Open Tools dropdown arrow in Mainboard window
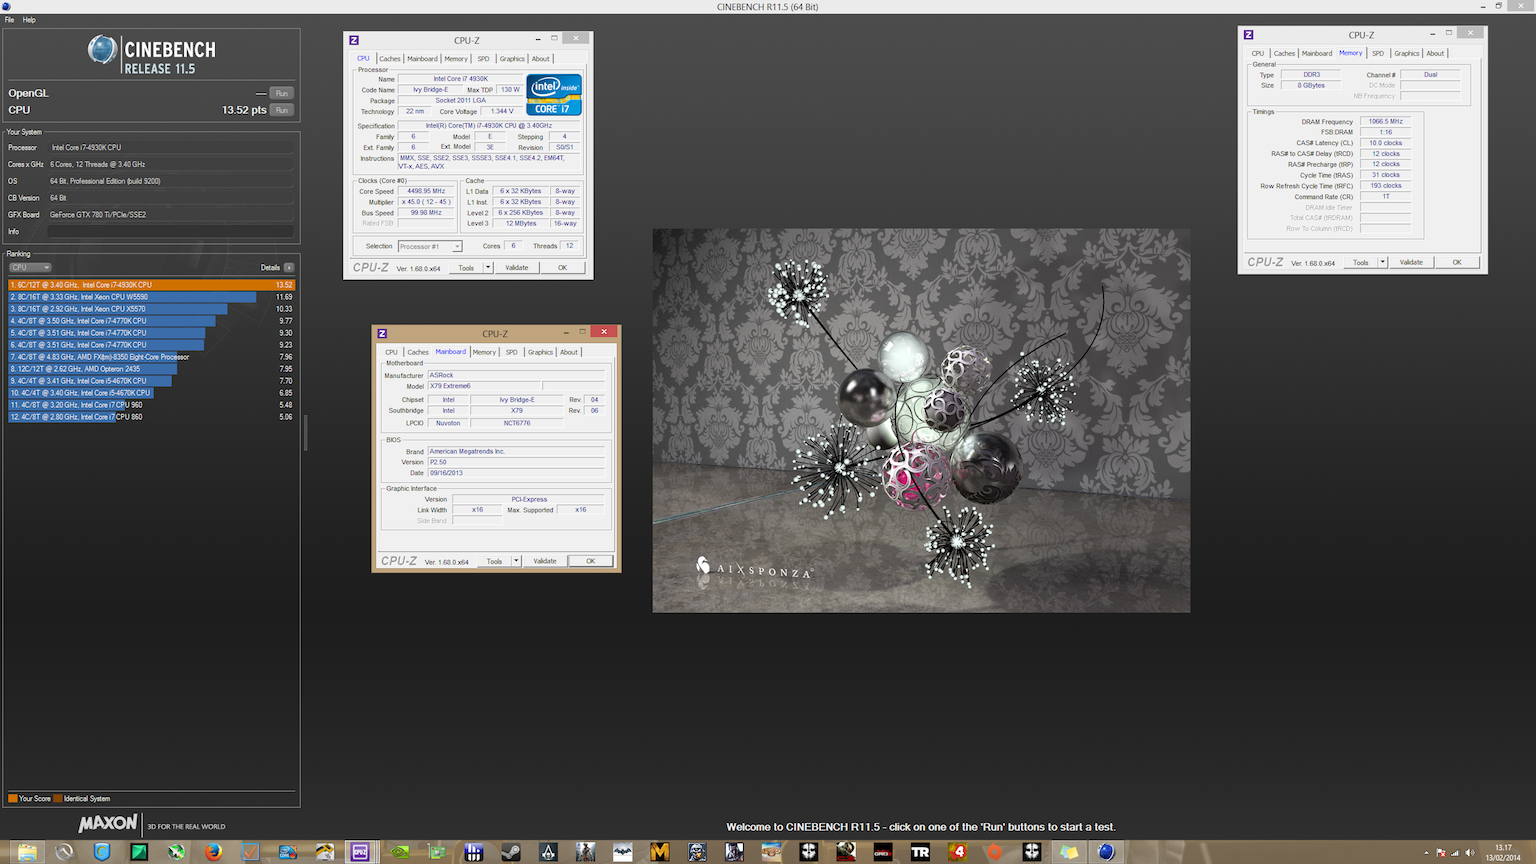The height and width of the screenshot is (864, 1536). tap(516, 561)
